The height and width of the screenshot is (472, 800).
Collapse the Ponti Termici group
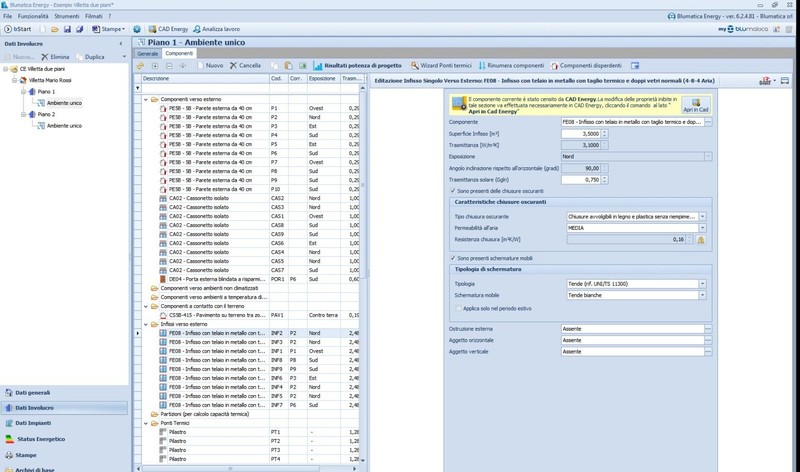point(146,424)
